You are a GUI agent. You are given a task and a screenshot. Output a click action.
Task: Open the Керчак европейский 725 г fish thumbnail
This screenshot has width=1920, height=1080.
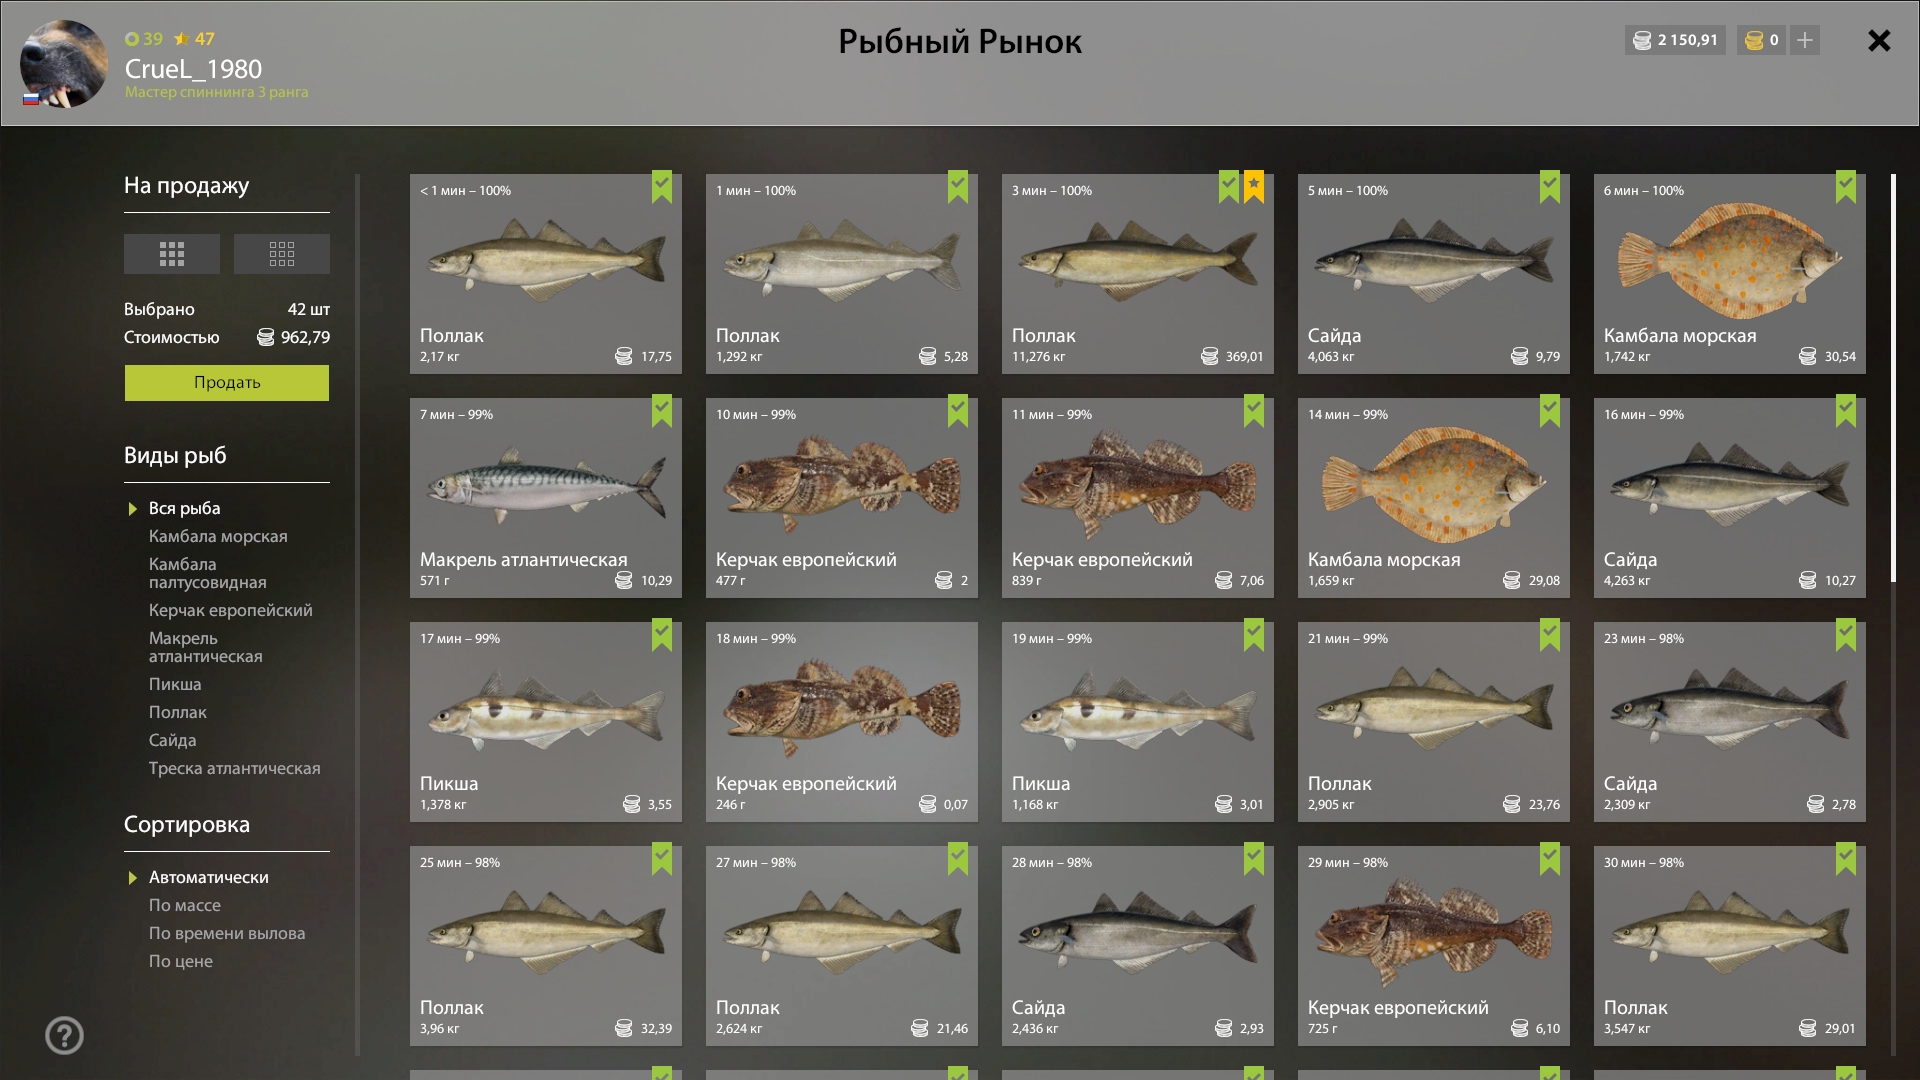(x=1434, y=932)
